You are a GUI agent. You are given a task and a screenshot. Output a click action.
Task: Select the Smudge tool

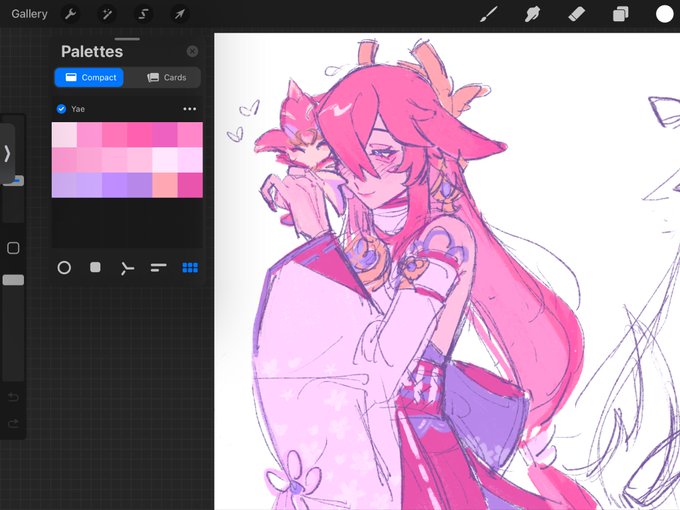point(533,14)
